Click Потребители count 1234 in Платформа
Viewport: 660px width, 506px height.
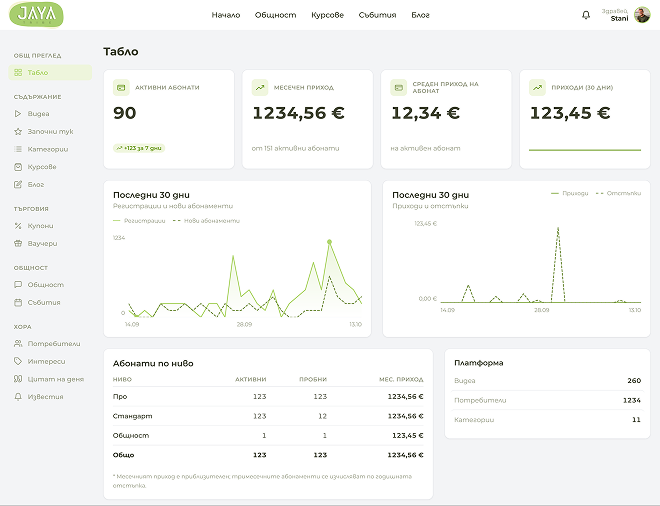pos(632,400)
